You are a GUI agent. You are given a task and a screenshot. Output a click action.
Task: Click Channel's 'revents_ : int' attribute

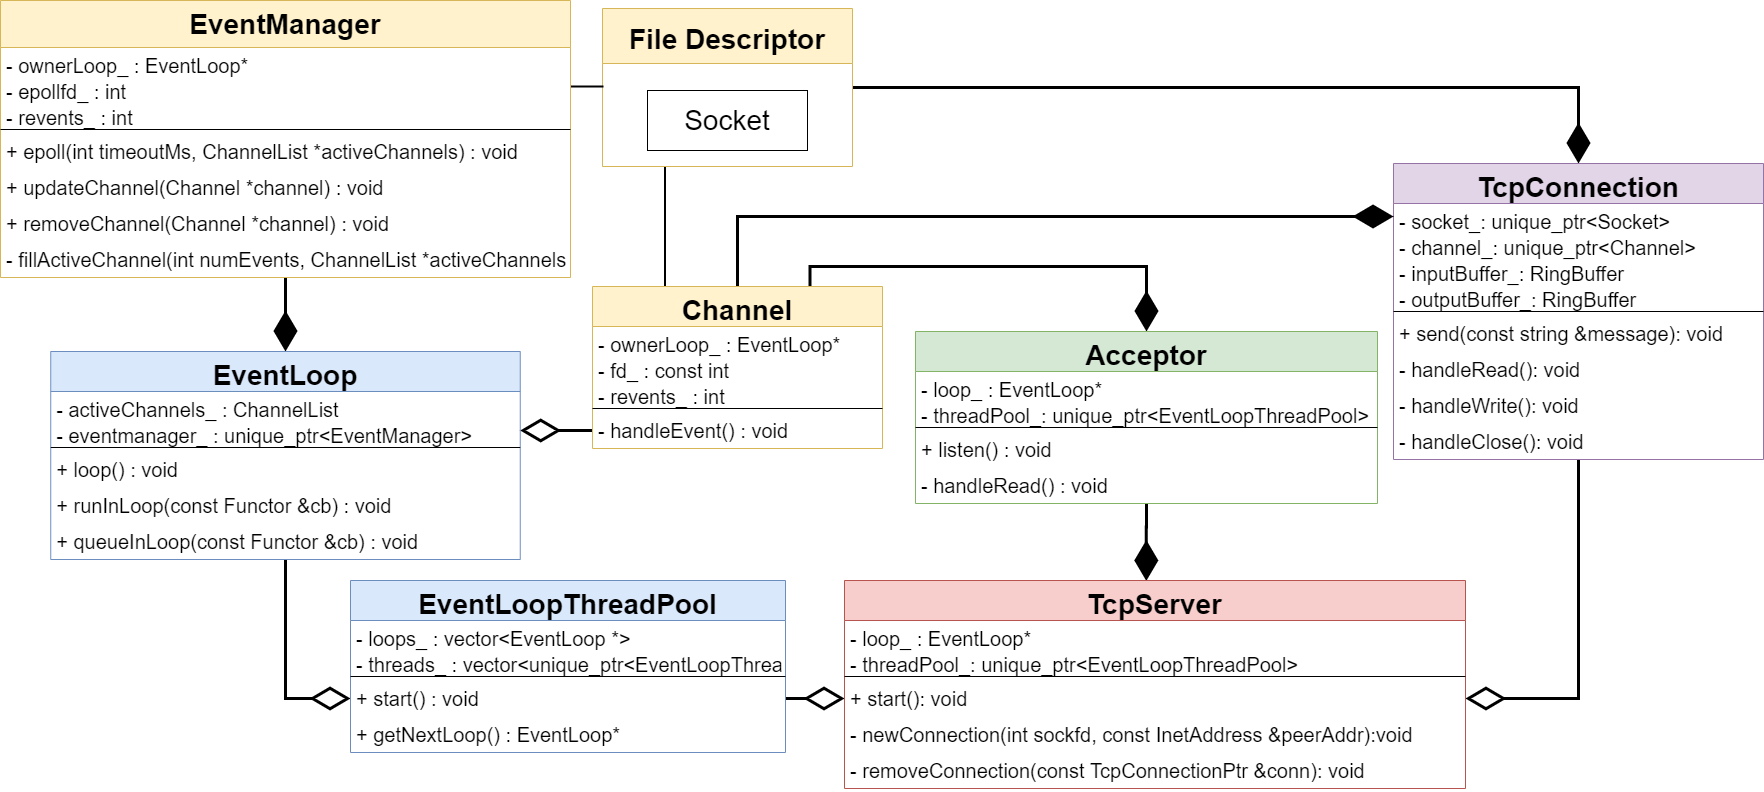(661, 397)
